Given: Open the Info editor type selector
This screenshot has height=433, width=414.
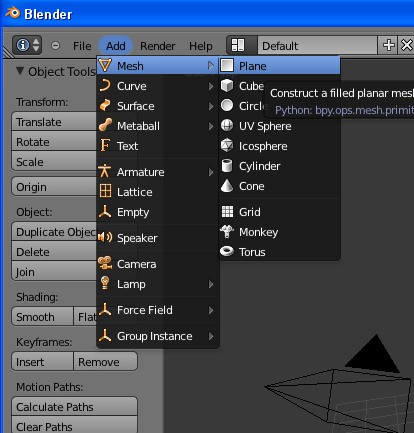Looking at the screenshot, I should click(x=27, y=45).
